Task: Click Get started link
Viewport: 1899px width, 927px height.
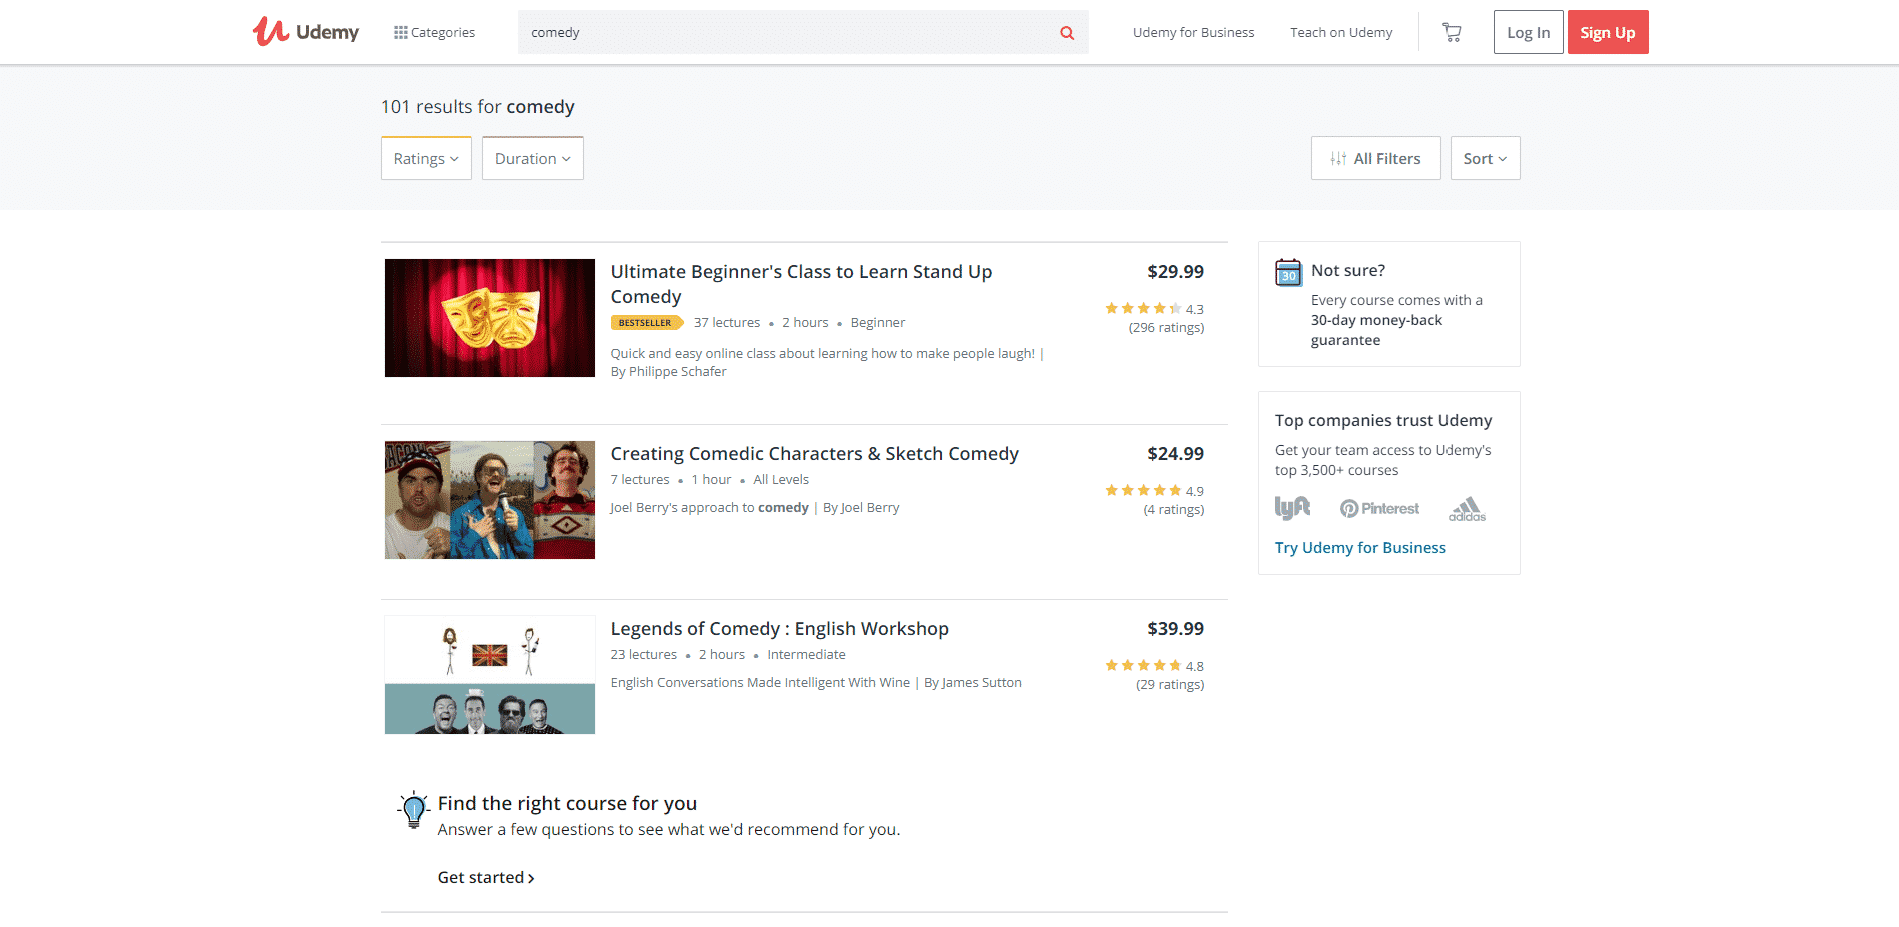Action: pos(486,878)
